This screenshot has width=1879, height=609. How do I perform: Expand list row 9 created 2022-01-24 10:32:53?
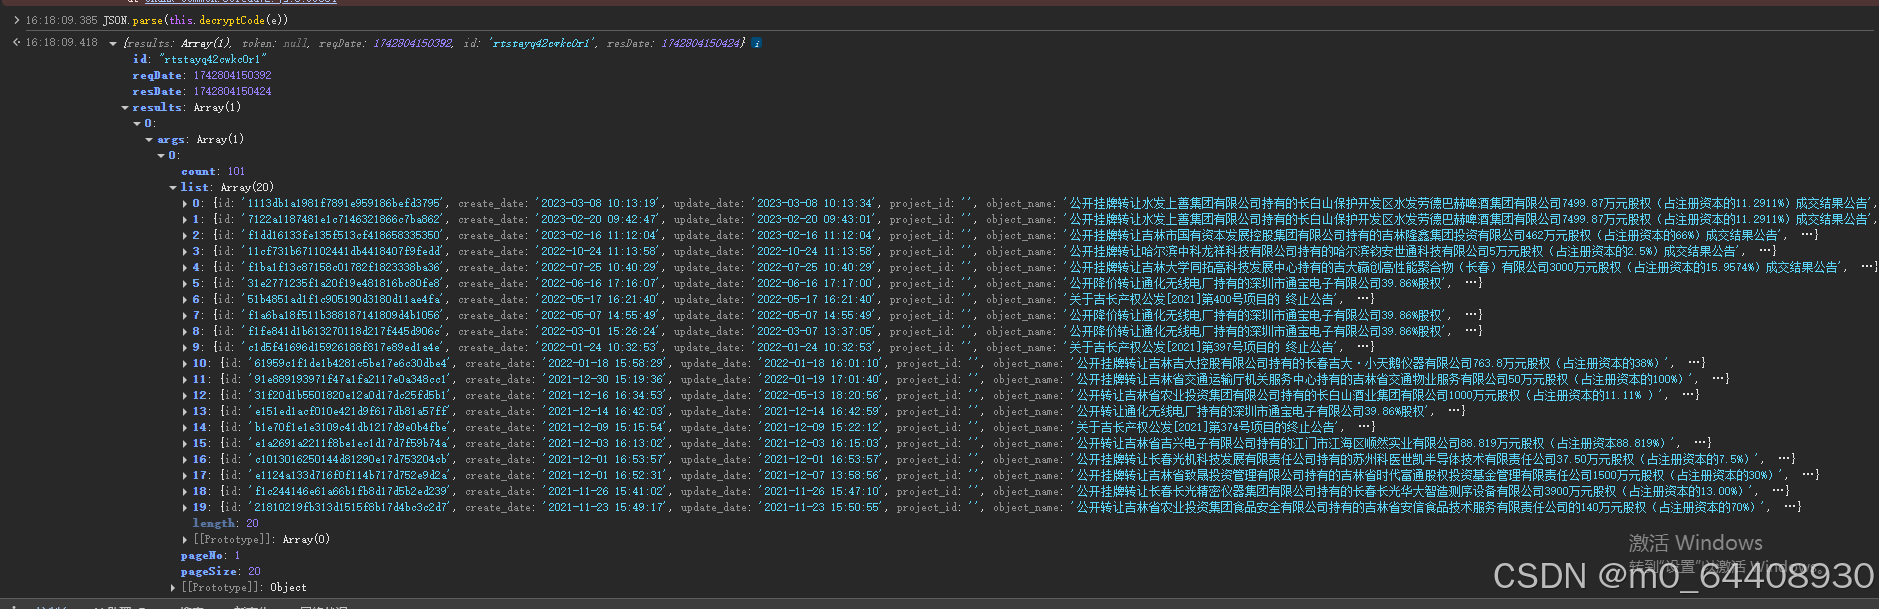click(185, 348)
